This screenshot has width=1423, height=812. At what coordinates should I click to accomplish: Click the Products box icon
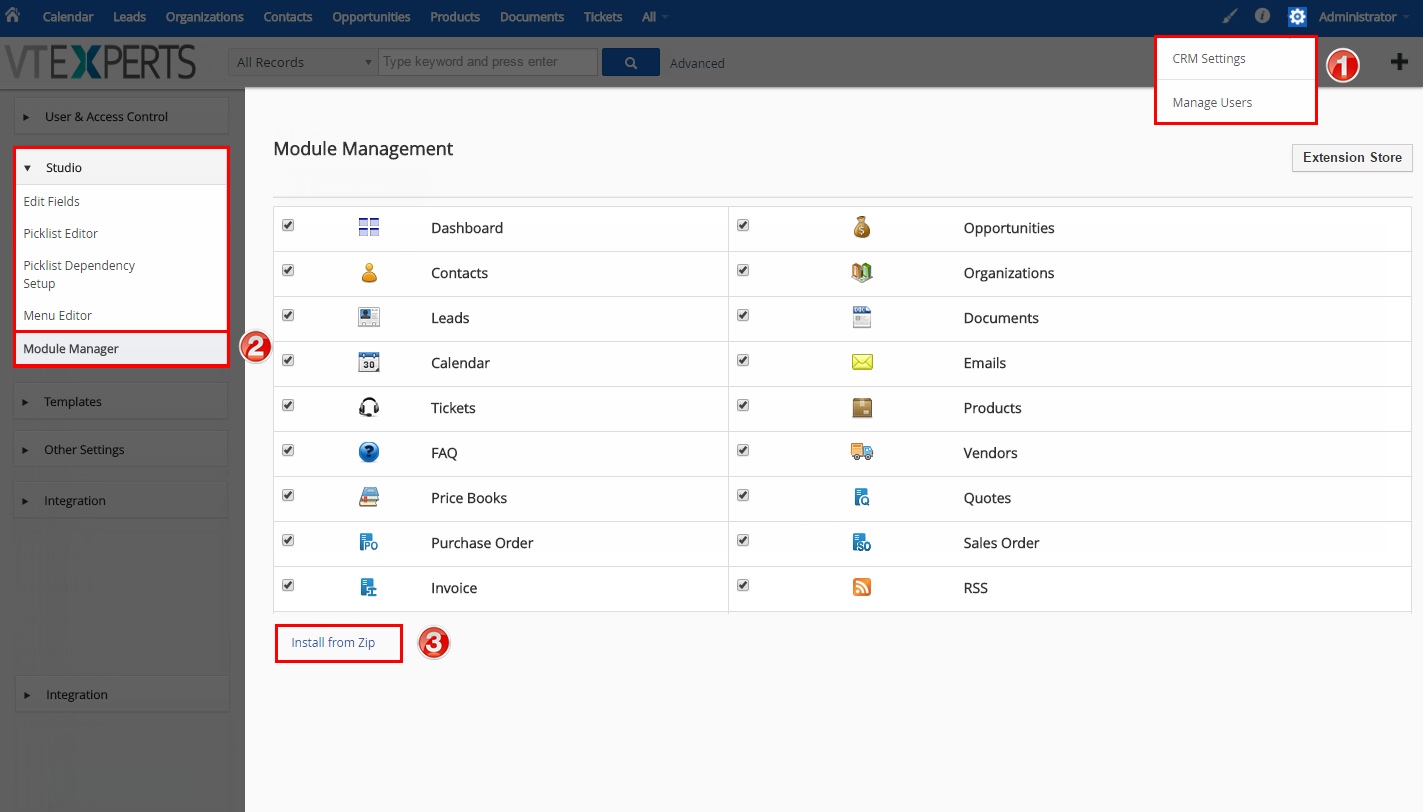click(x=862, y=407)
